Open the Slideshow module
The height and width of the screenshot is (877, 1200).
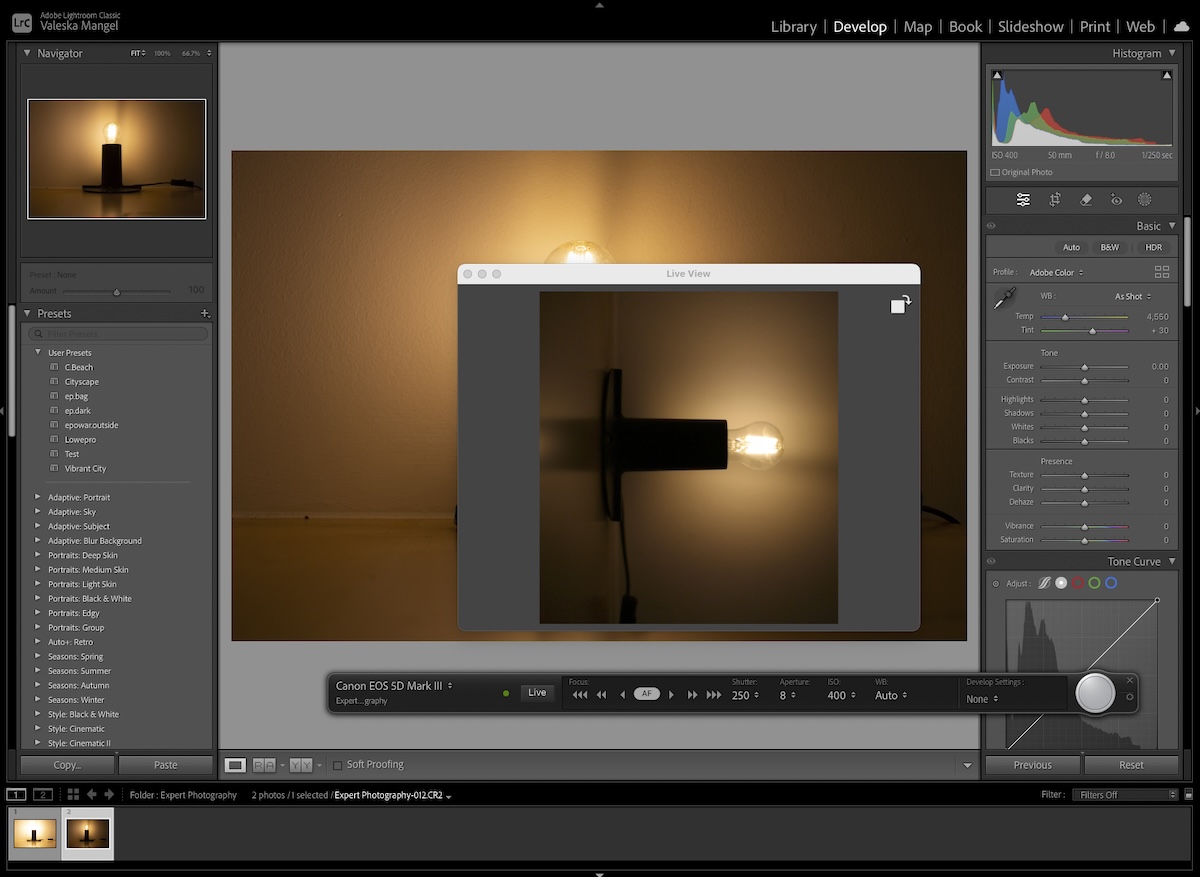pyautogui.click(x=1030, y=26)
